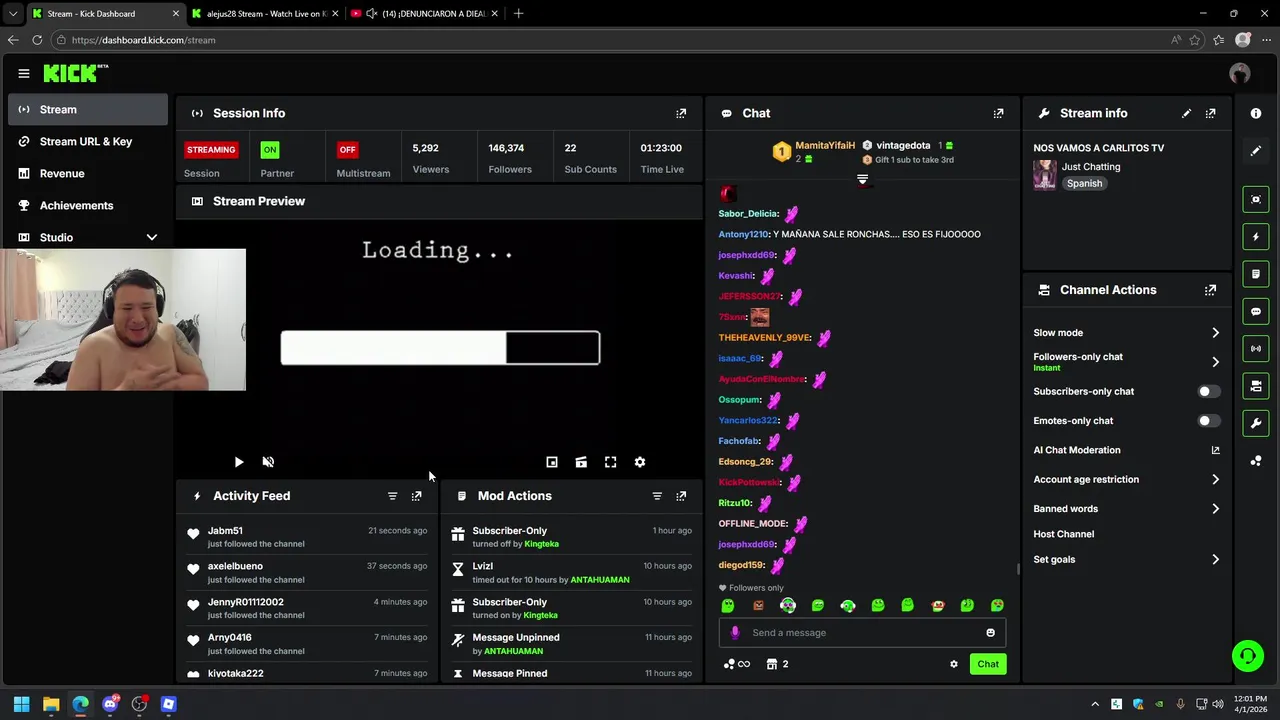Pop out the Activity Feed panel
This screenshot has width=1280, height=720.
[x=417, y=496]
